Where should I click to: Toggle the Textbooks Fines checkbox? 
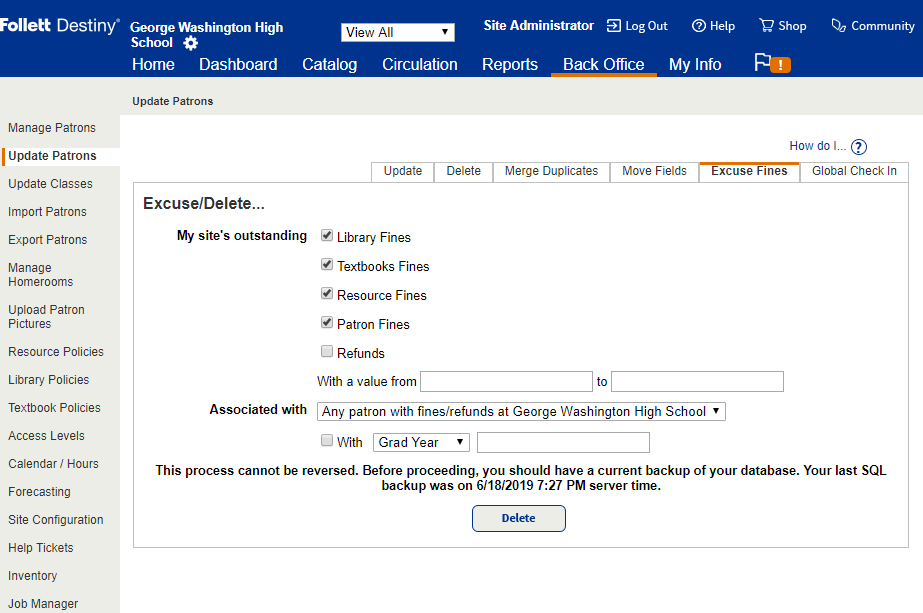click(327, 266)
